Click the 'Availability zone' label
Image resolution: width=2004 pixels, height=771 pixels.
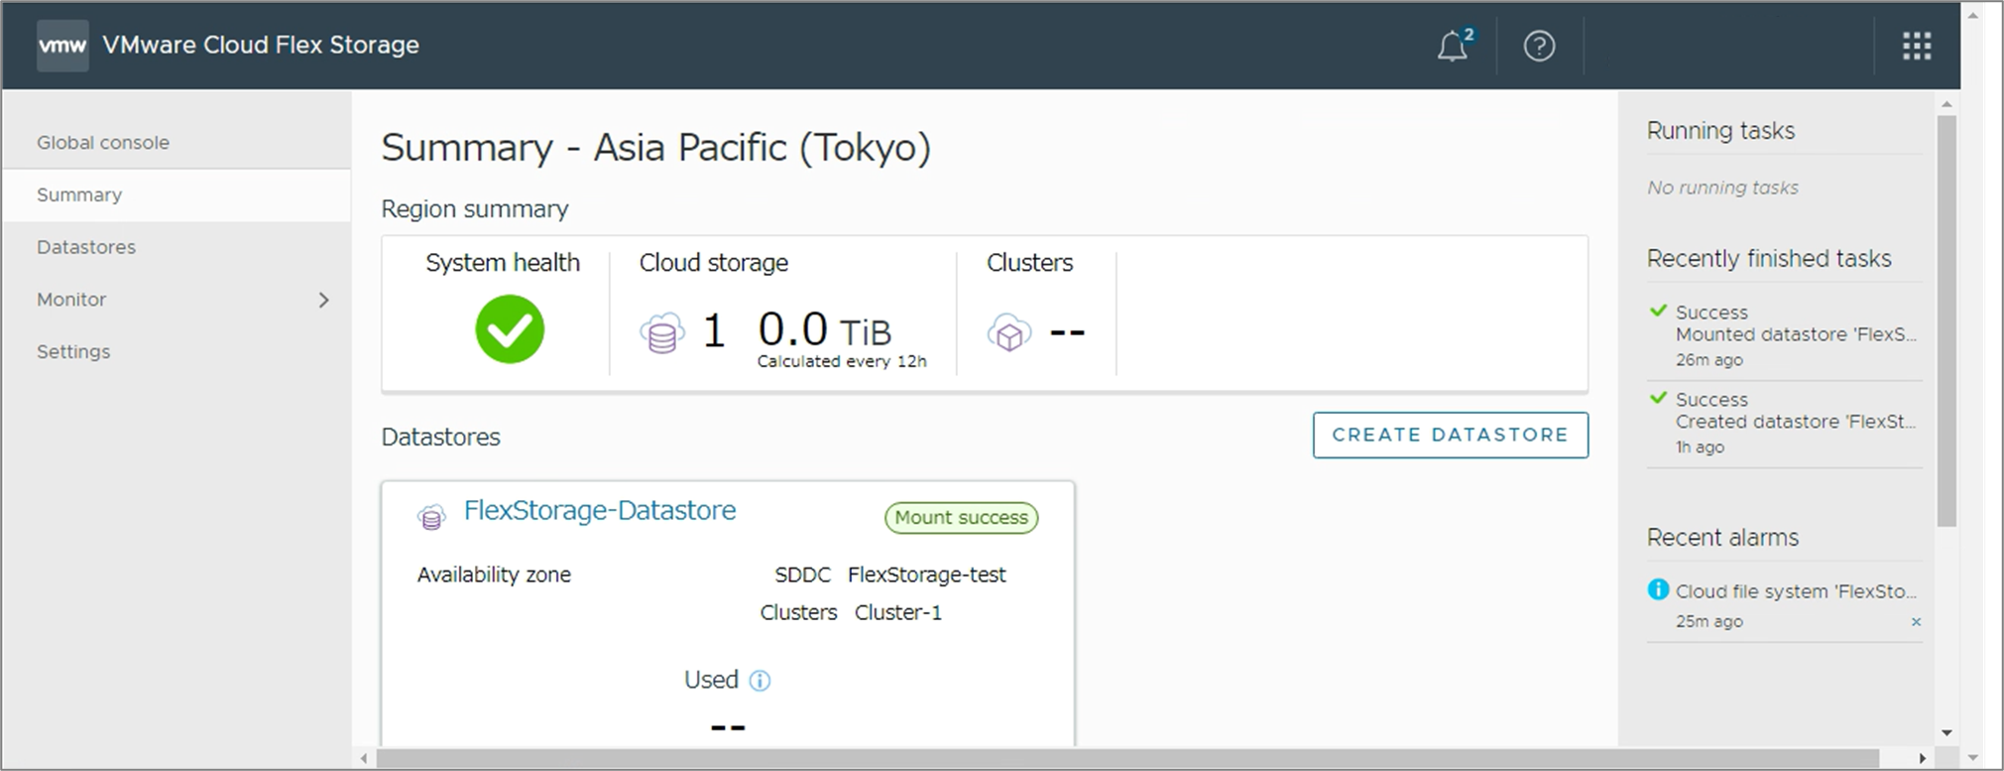[x=494, y=575]
